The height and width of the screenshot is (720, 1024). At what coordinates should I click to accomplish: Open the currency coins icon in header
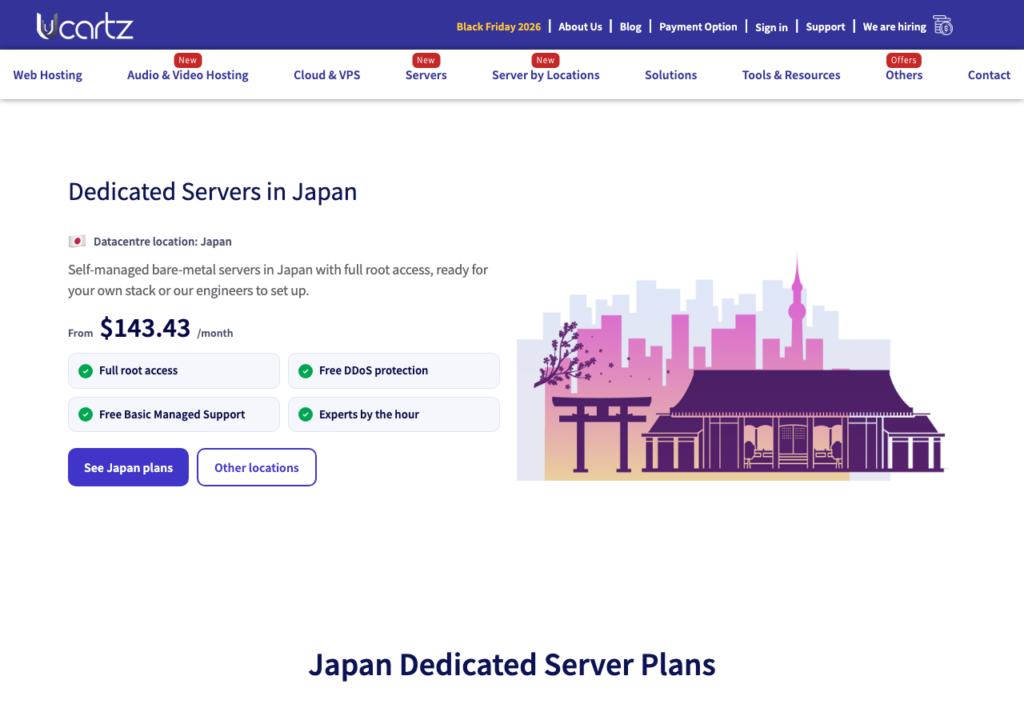point(942,26)
